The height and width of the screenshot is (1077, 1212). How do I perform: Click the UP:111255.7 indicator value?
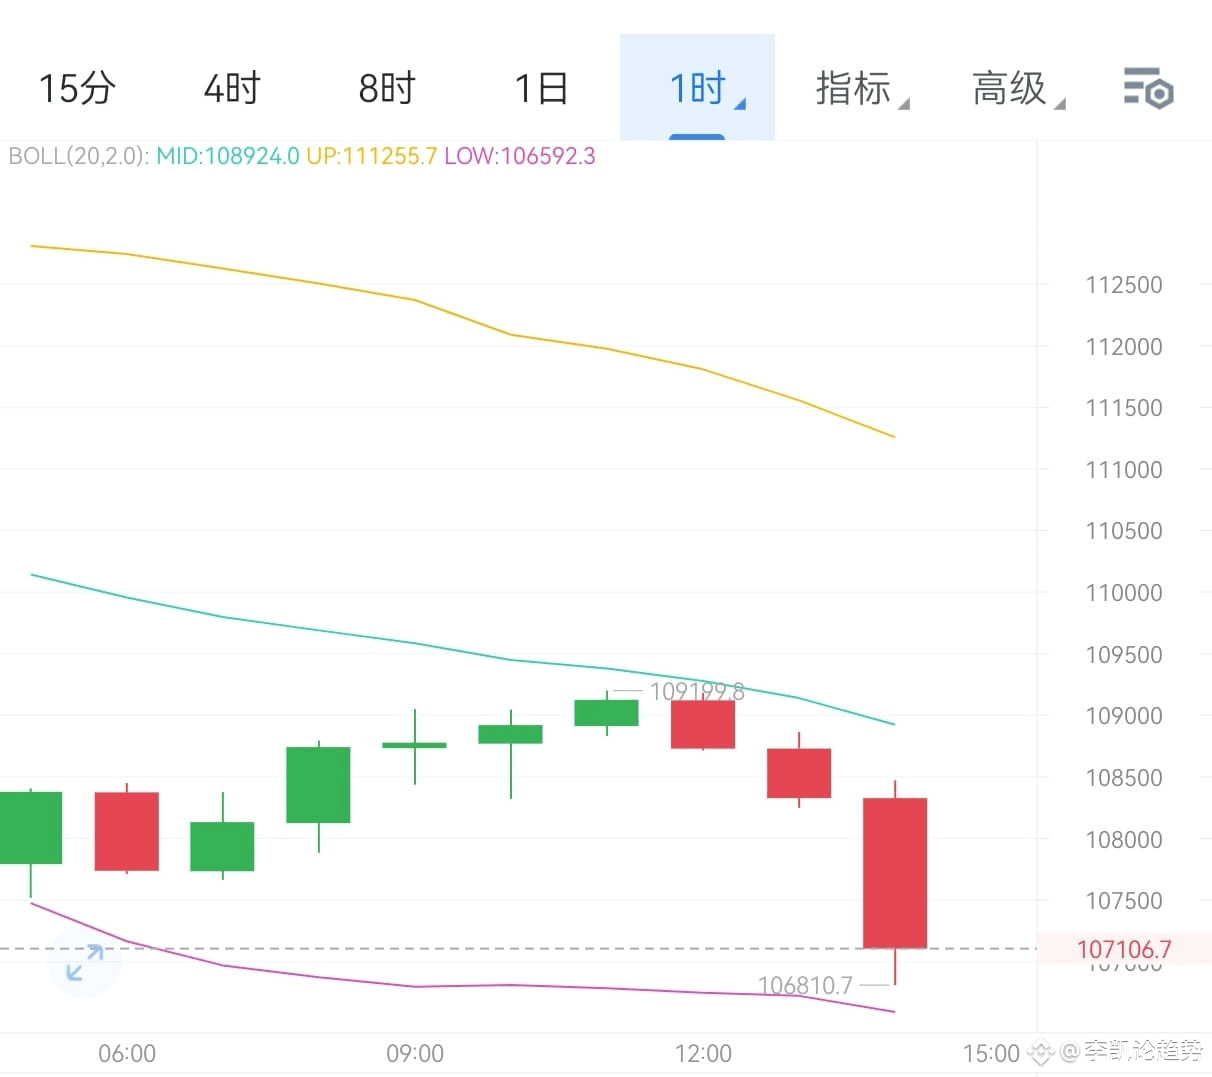[371, 156]
